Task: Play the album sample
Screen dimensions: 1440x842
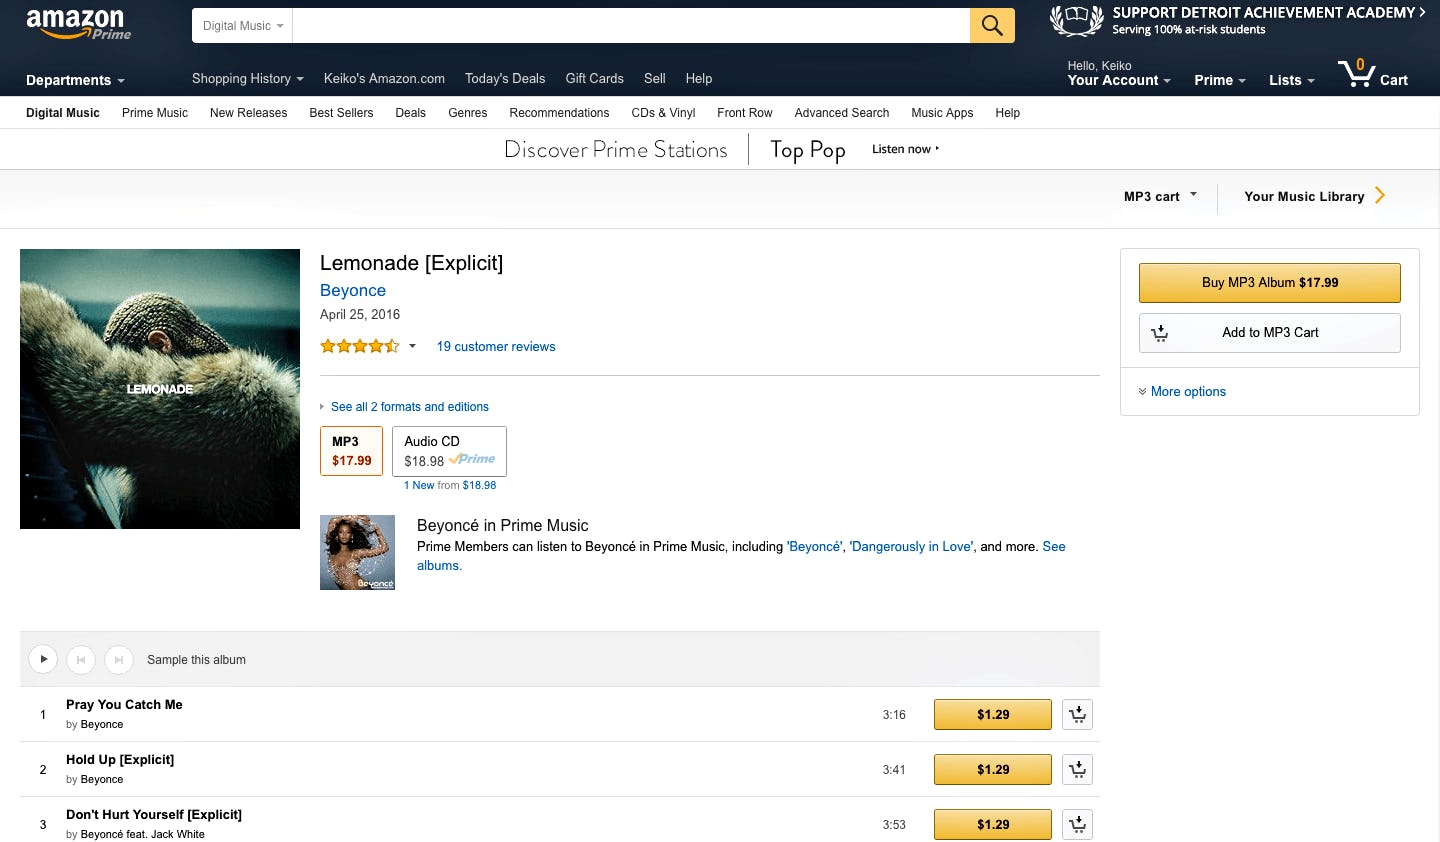Action: pyautogui.click(x=43, y=659)
